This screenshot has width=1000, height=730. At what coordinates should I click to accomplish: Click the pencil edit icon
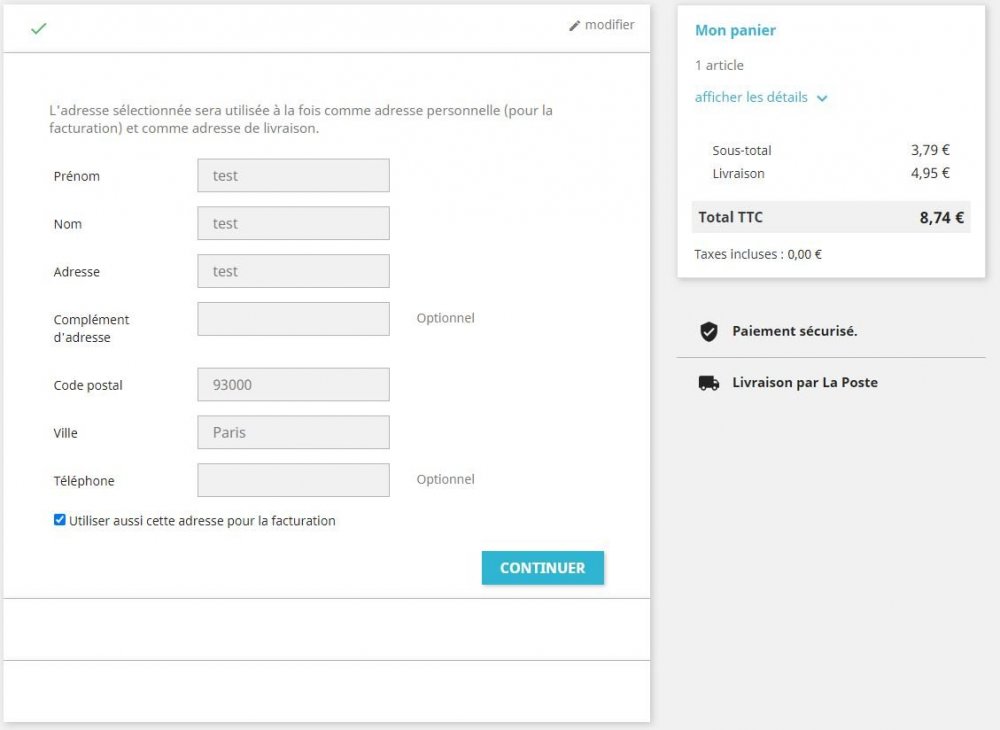[x=575, y=26]
